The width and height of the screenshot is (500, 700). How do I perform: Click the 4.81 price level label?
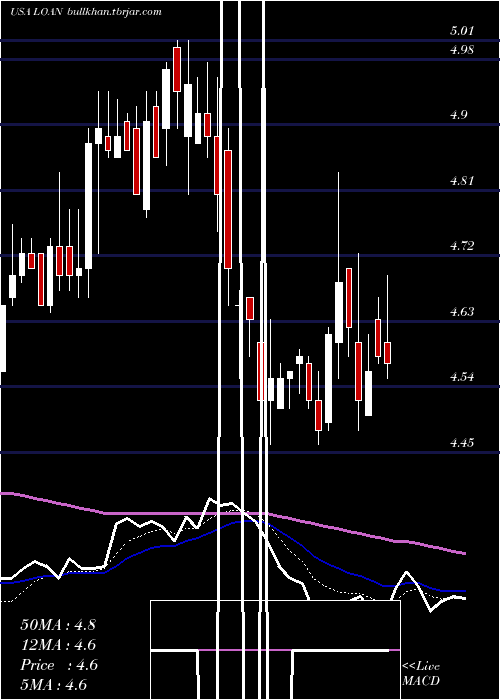462,181
